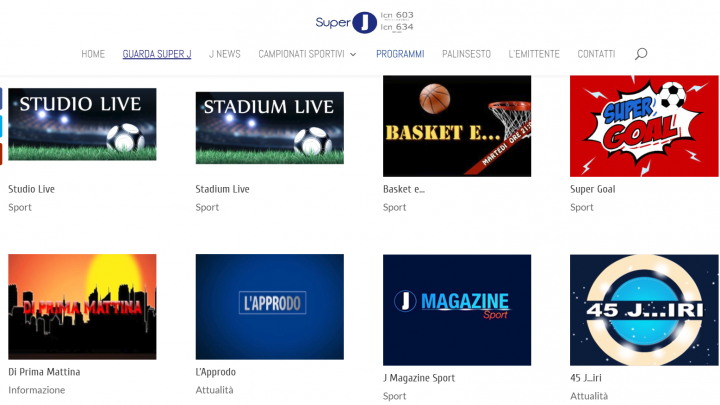Go to Home menu item
Screen dimensions: 720x405
(x=93, y=54)
